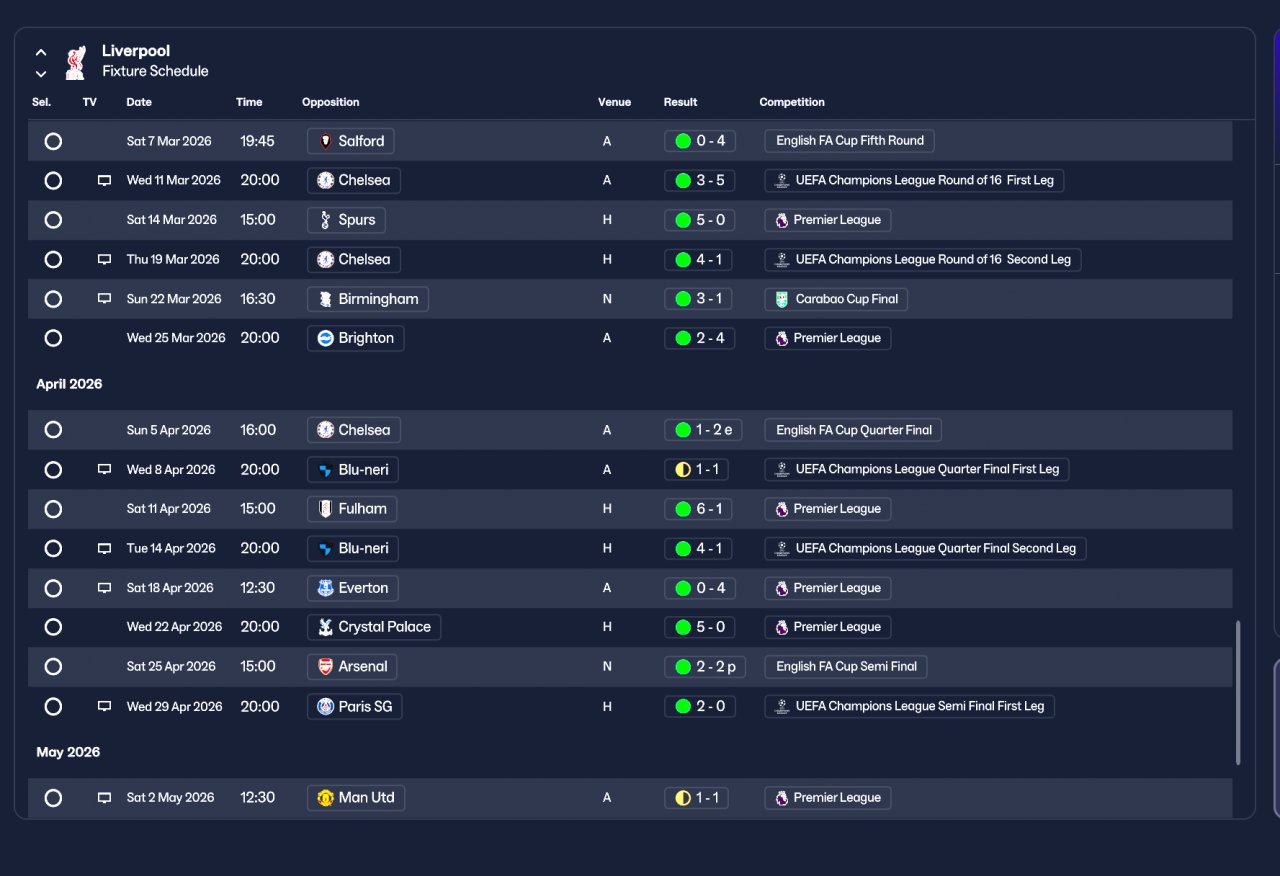Open the English FA Cup Semi Final competition link
The image size is (1280, 876).
[846, 666]
